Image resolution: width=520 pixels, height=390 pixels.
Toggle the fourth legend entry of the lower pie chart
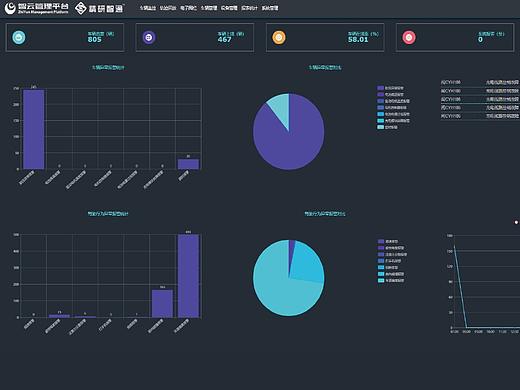click(x=390, y=261)
